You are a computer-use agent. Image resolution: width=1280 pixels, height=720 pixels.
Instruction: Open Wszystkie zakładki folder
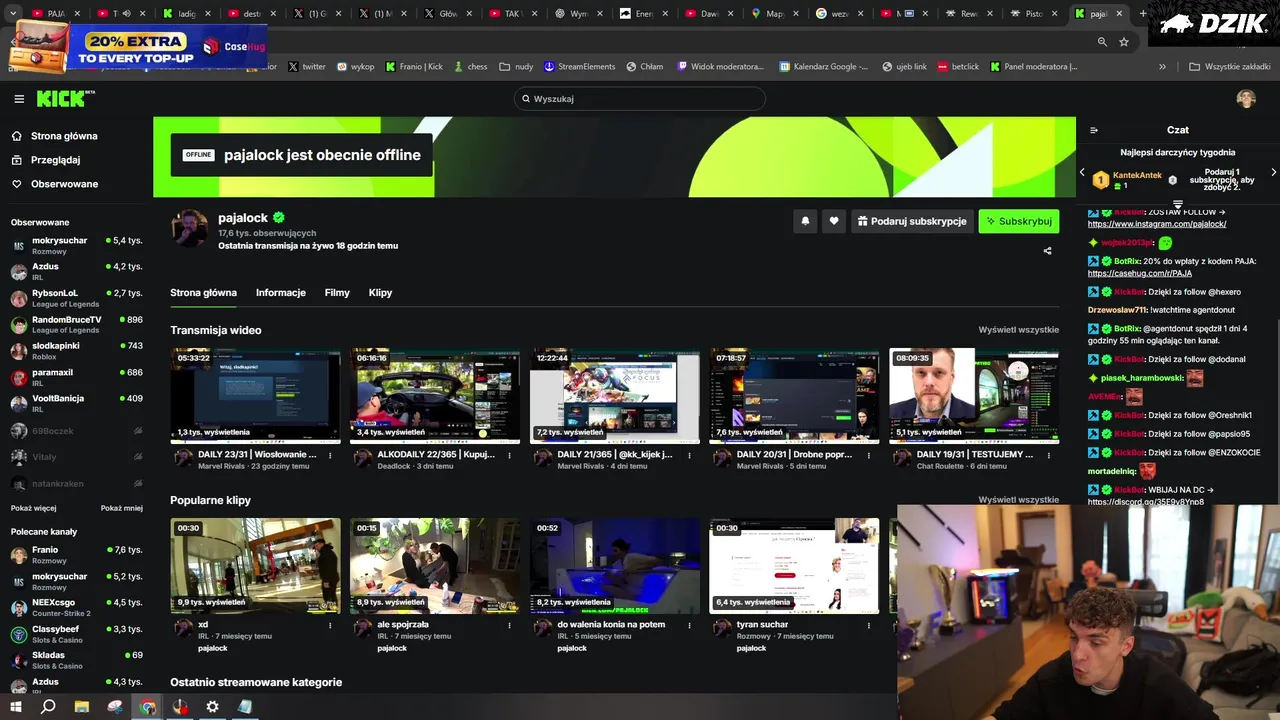tap(1230, 67)
